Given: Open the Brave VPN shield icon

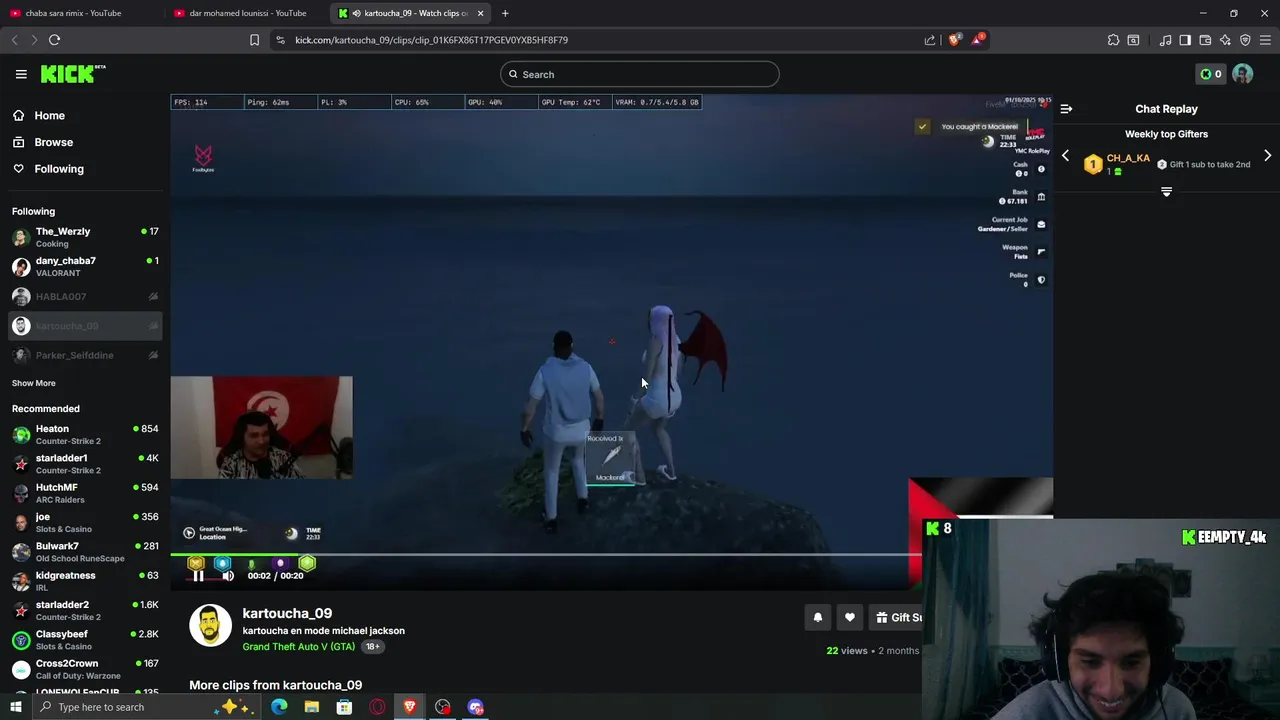Looking at the screenshot, I should click(x=1245, y=40).
